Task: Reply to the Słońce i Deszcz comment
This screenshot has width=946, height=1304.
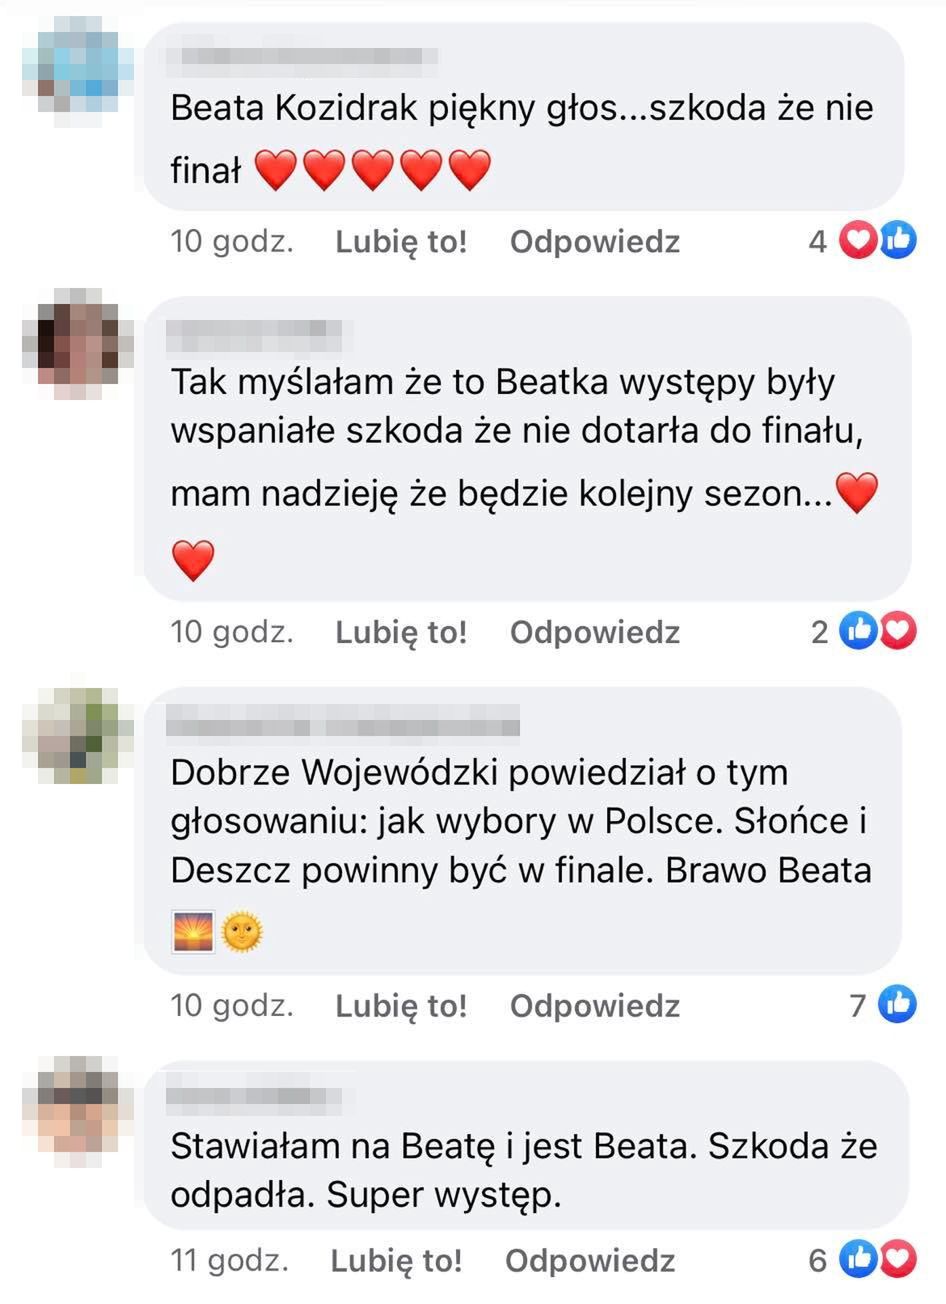Action: 595,1005
